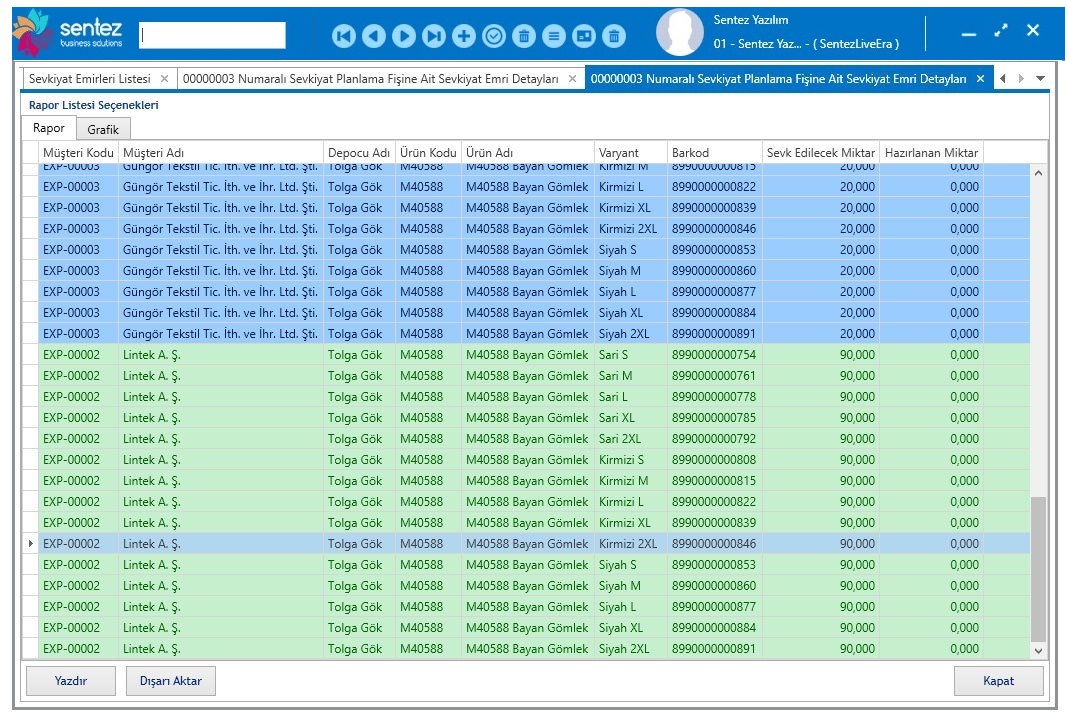Click the Rapor Listesi Seçenekleri label

pos(94,105)
